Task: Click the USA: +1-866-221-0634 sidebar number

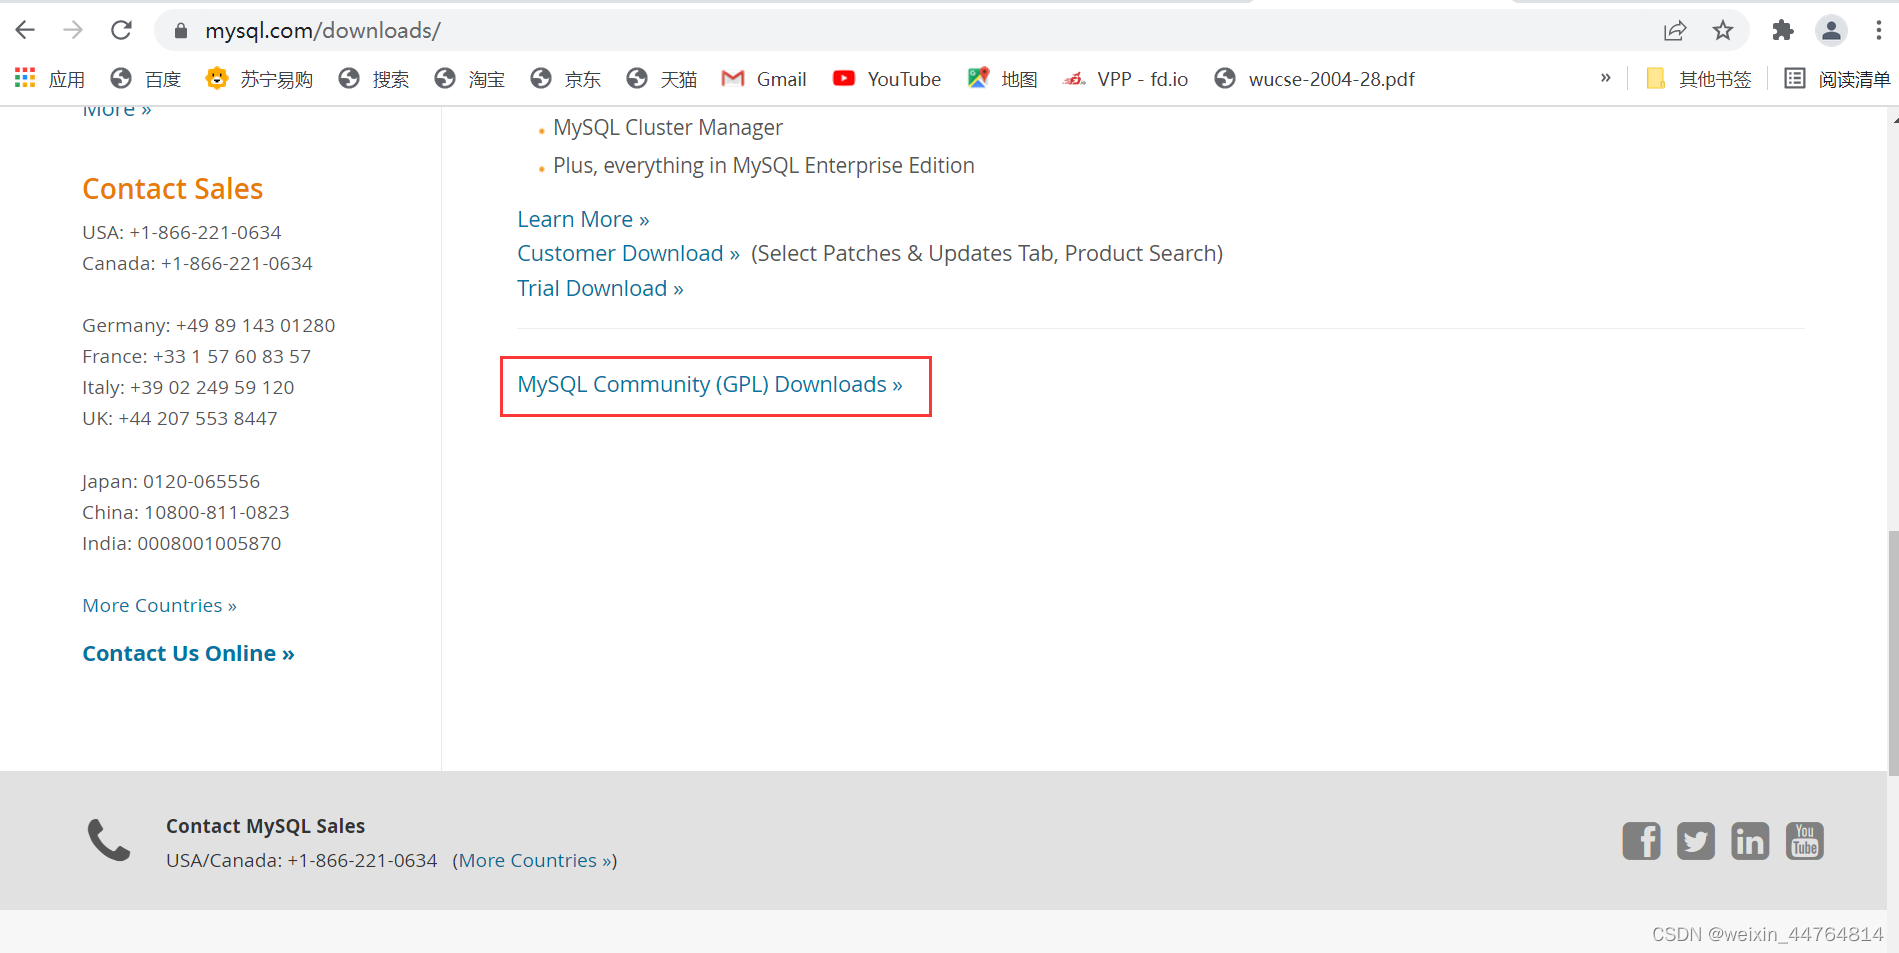Action: click(182, 232)
